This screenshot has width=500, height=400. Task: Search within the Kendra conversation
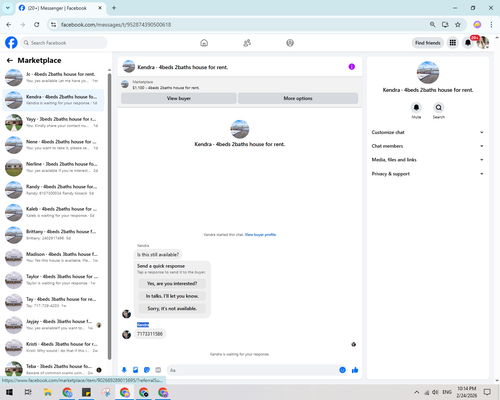pyautogui.click(x=439, y=108)
